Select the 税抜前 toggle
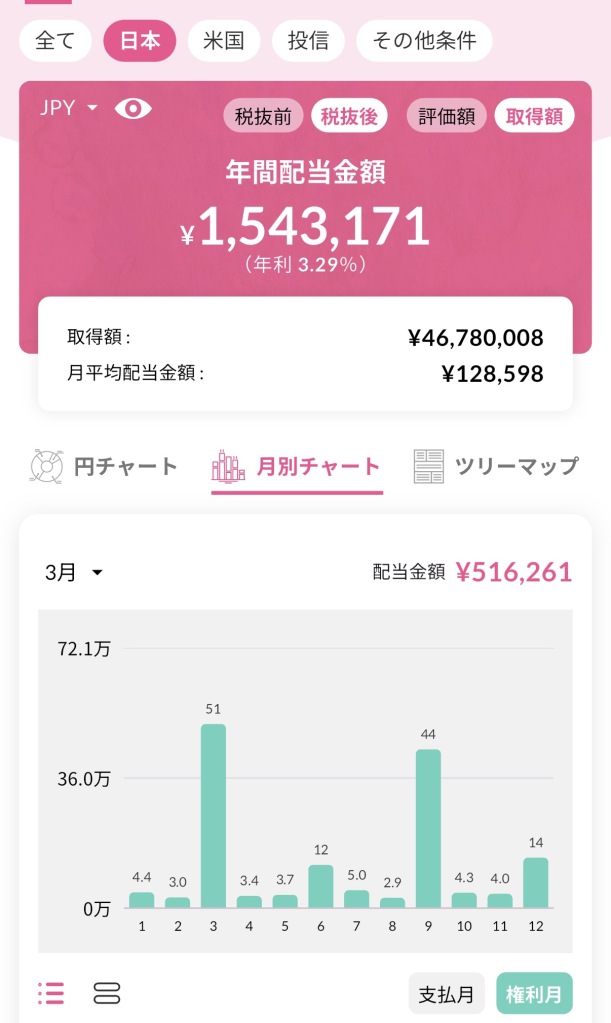 point(263,116)
